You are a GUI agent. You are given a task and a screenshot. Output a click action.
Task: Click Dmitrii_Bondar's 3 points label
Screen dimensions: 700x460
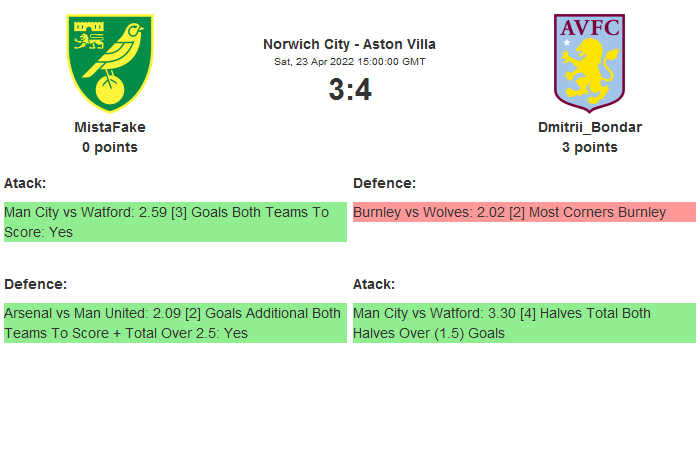pyautogui.click(x=590, y=147)
